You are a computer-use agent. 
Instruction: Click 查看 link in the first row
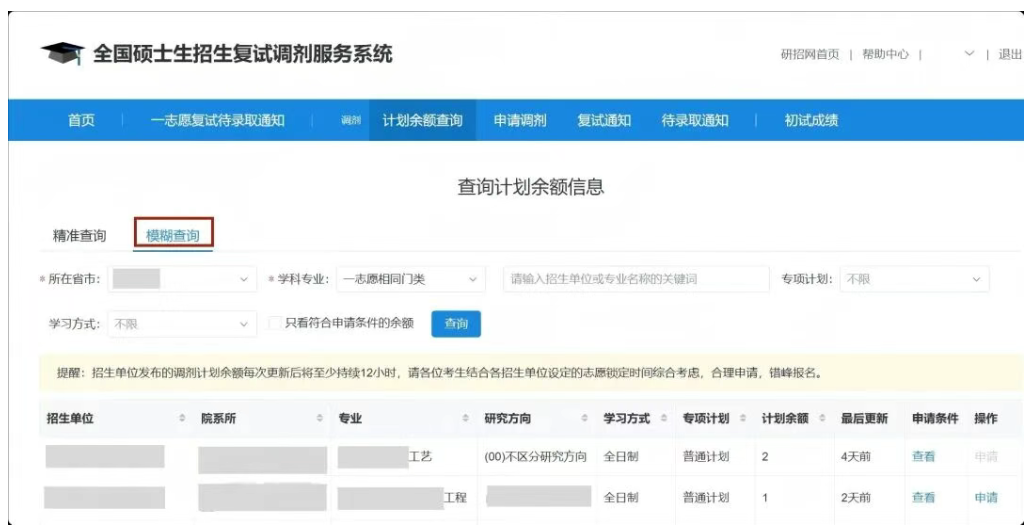click(x=923, y=456)
